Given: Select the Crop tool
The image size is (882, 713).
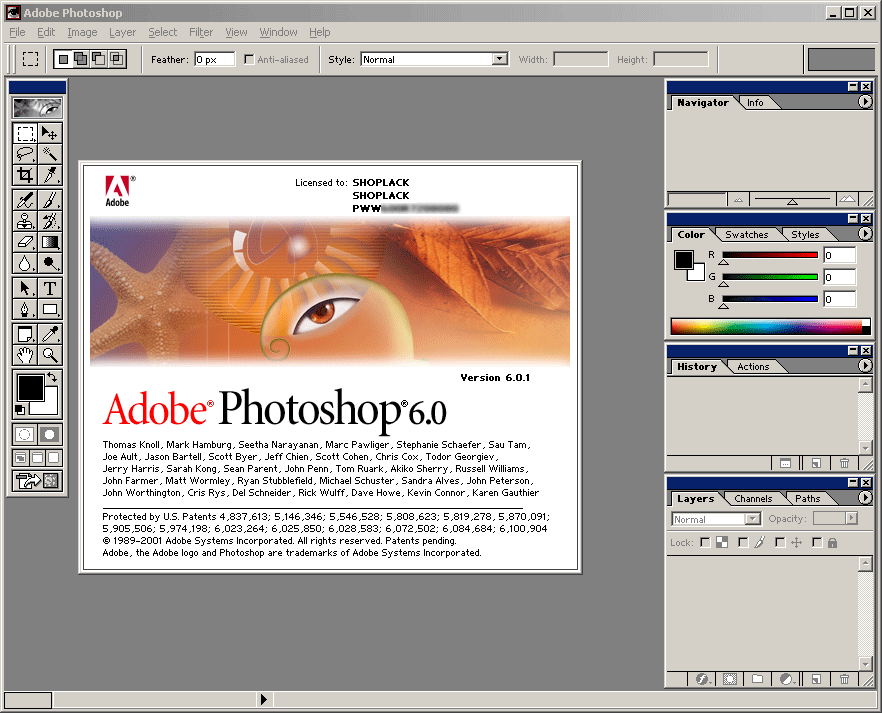Looking at the screenshot, I should click(25, 175).
